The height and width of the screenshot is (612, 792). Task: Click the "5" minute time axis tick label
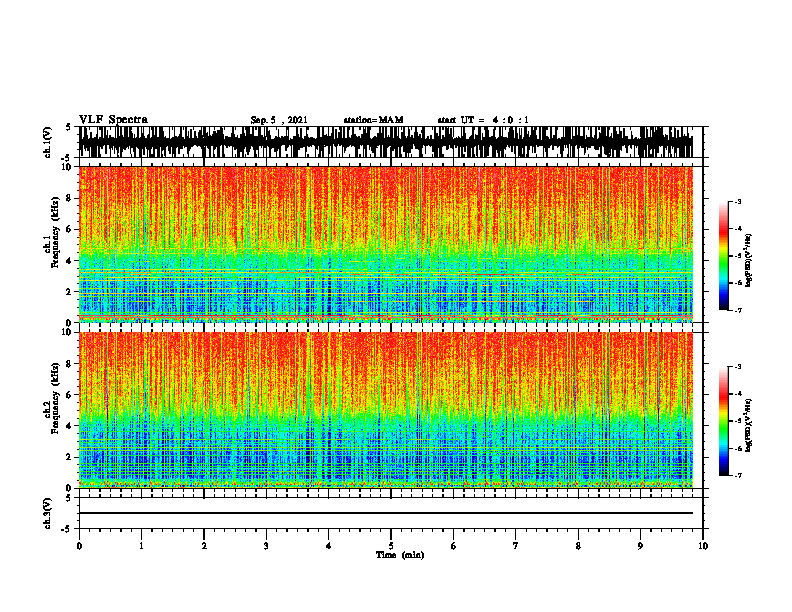click(x=391, y=546)
